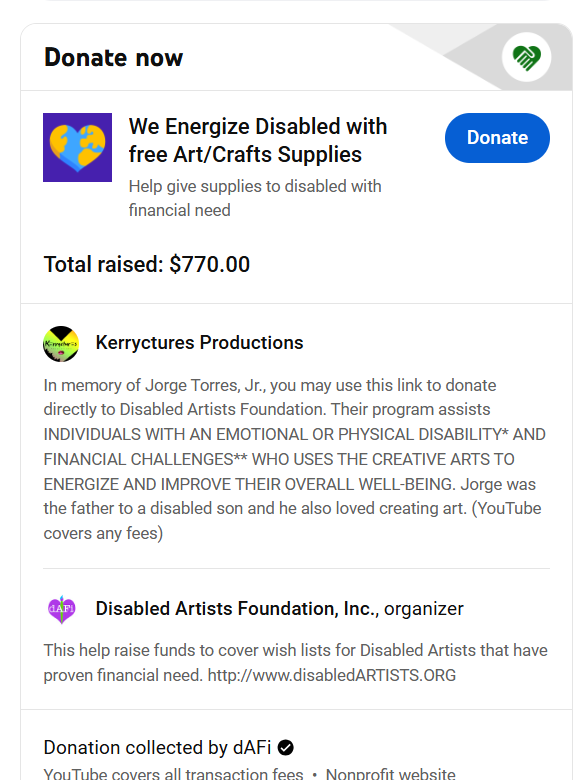This screenshot has height=780, width=587.
Task: Click Donation collected by dAFi text
Action: coord(157,747)
